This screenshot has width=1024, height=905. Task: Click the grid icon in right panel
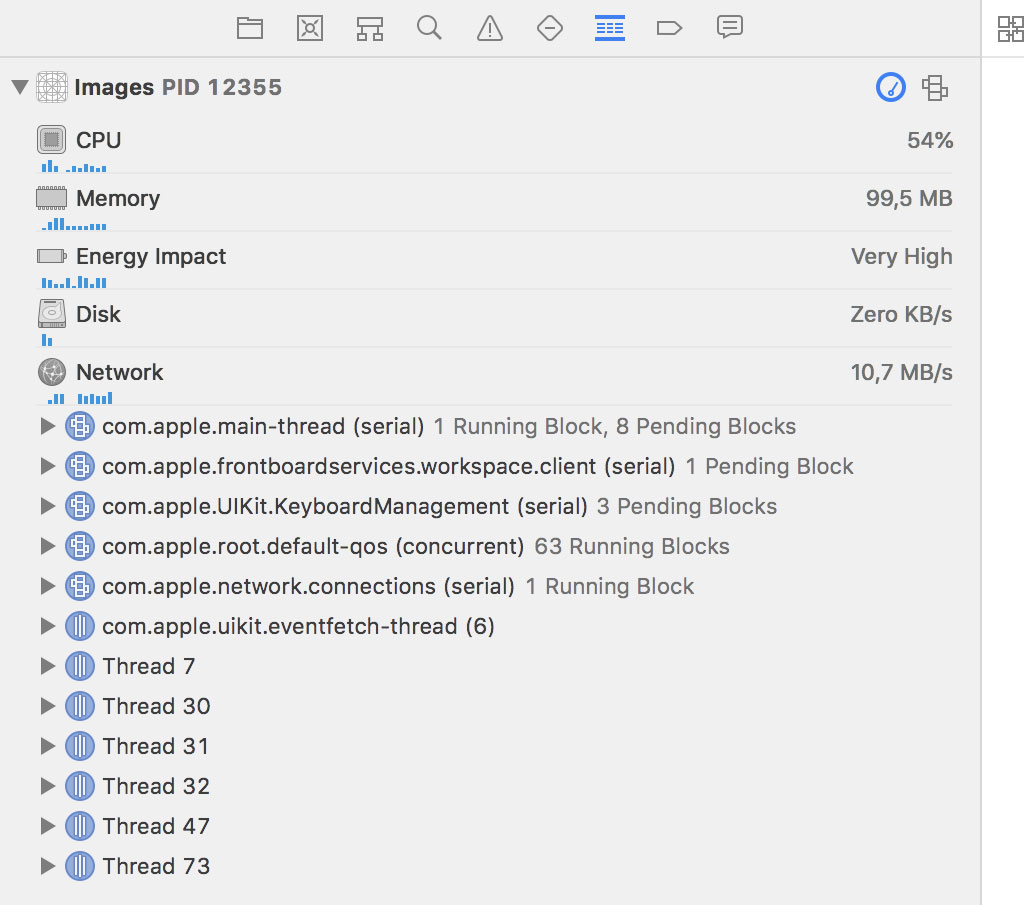(1010, 29)
